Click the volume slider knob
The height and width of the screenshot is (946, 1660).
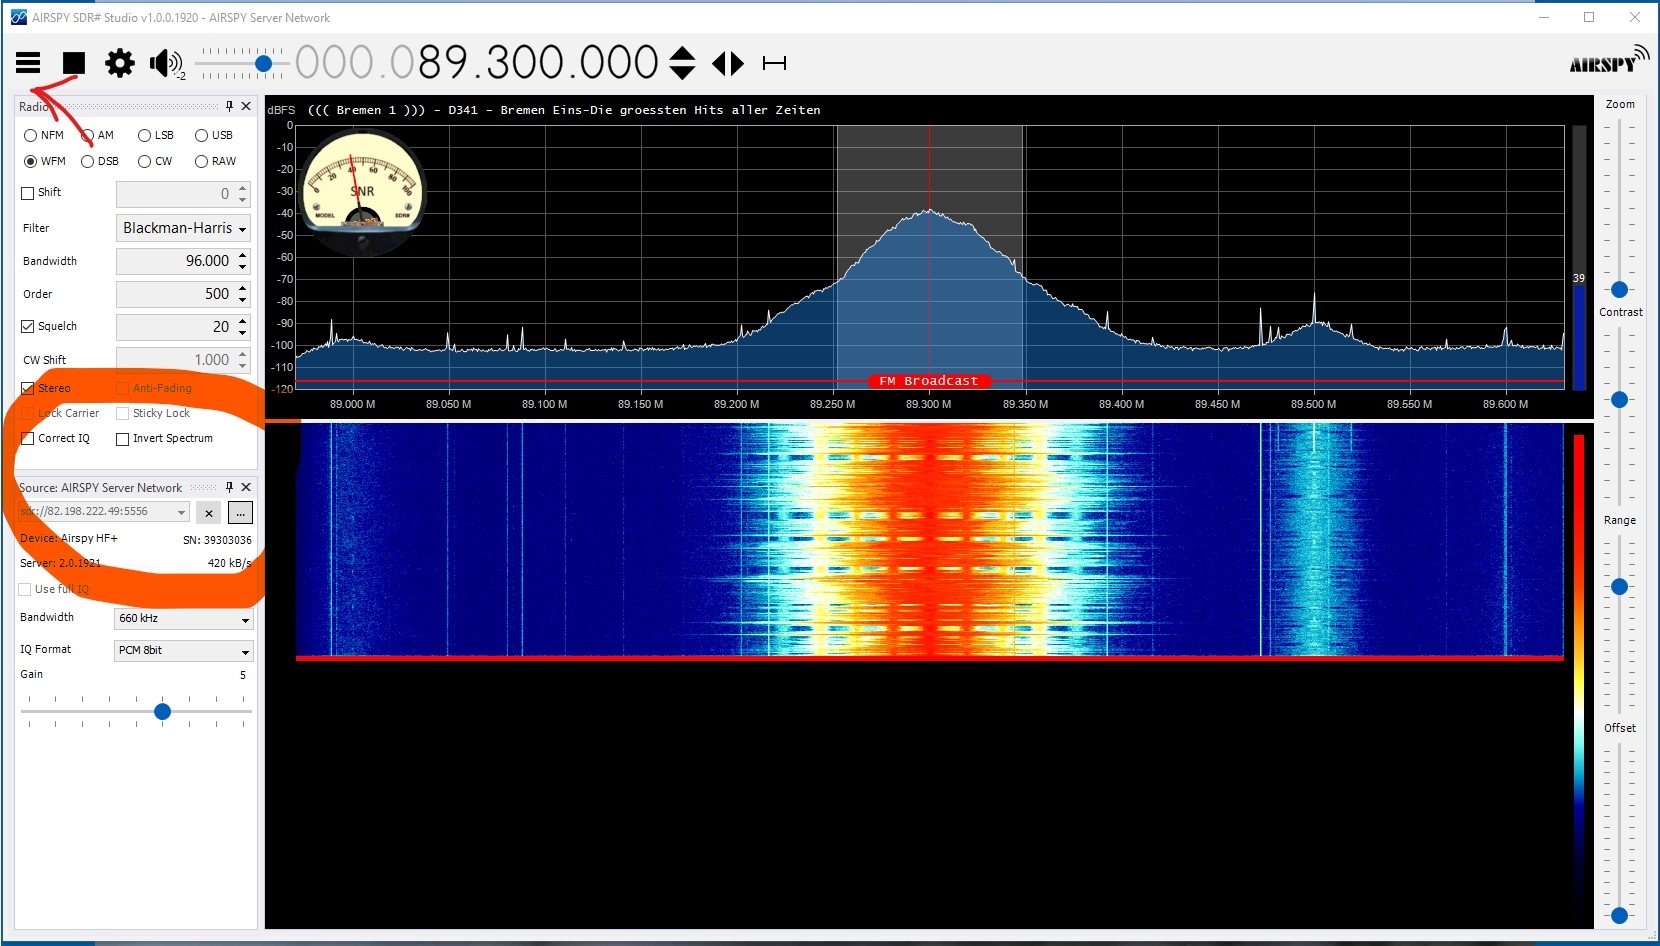tap(264, 63)
